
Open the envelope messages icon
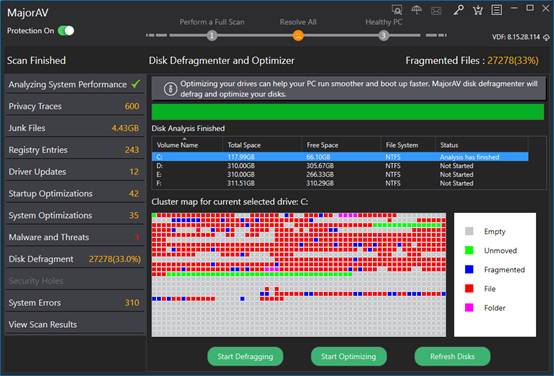[x=436, y=11]
